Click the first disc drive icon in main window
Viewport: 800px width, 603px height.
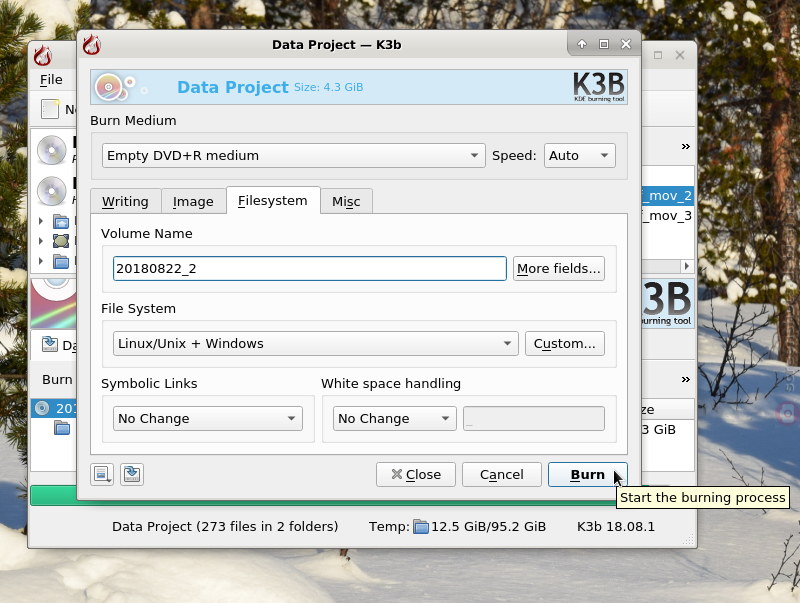click(52, 150)
